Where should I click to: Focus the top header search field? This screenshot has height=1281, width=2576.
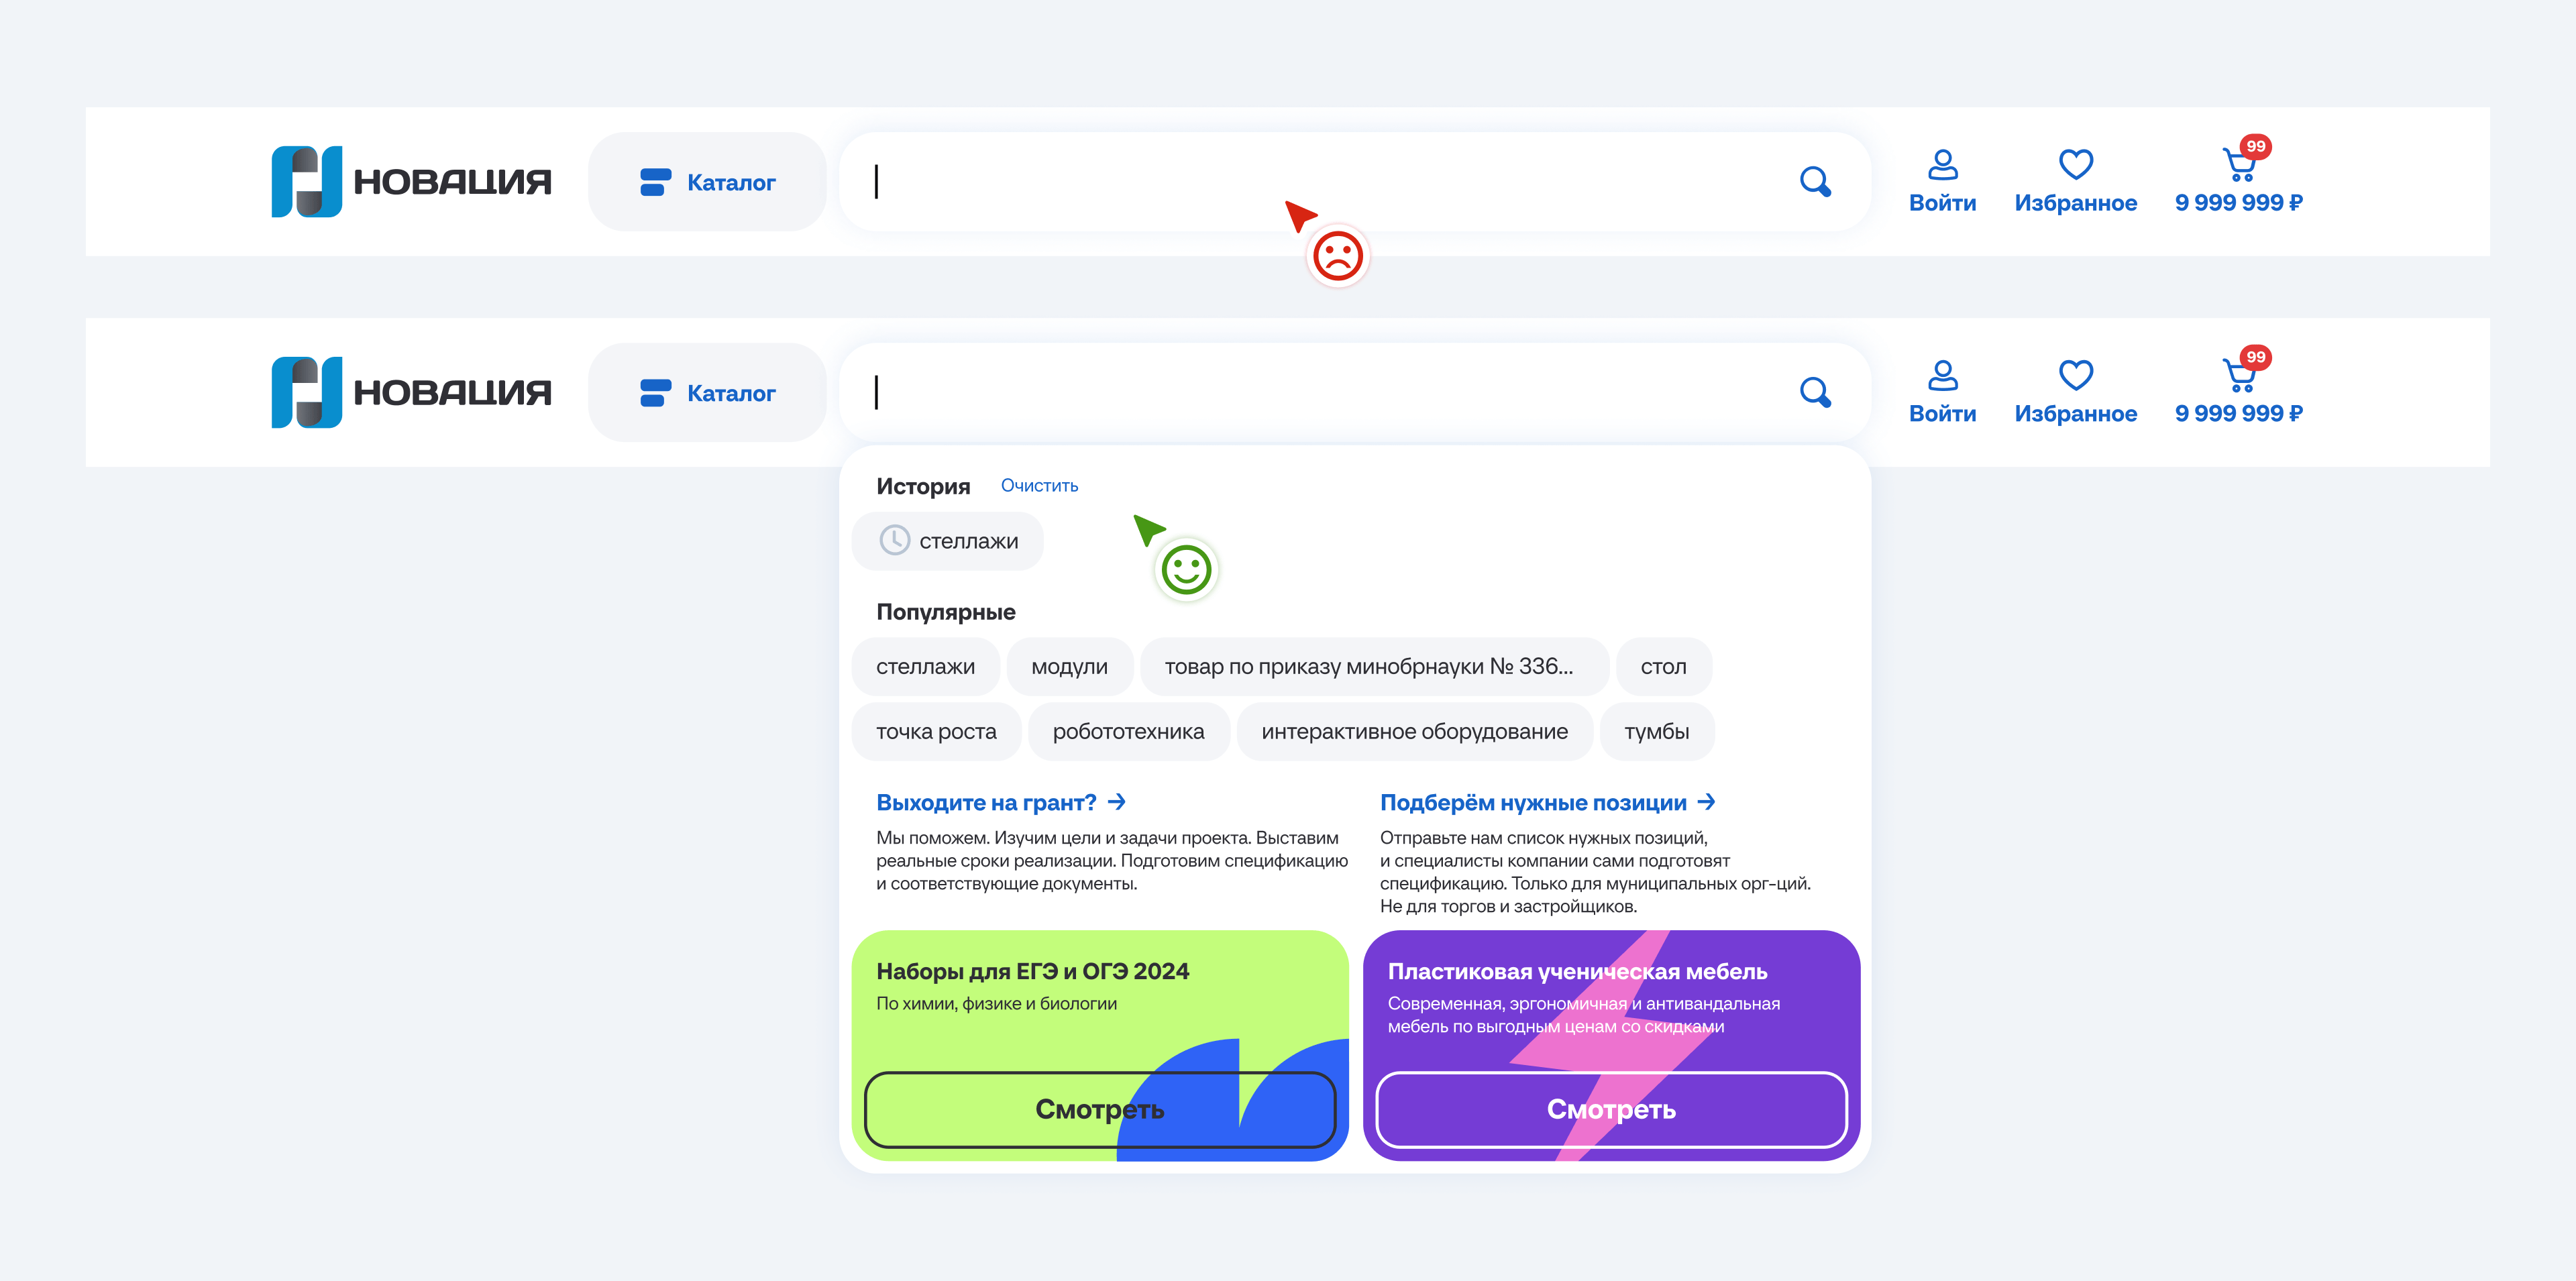click(1300, 182)
